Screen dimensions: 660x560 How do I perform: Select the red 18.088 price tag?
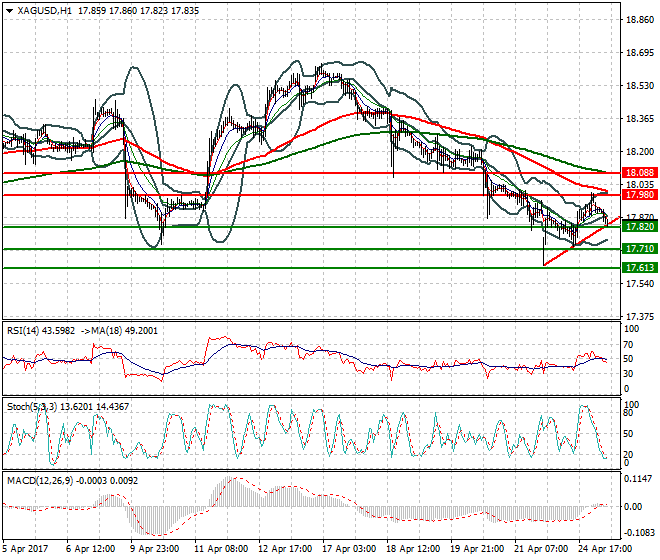pyautogui.click(x=638, y=173)
